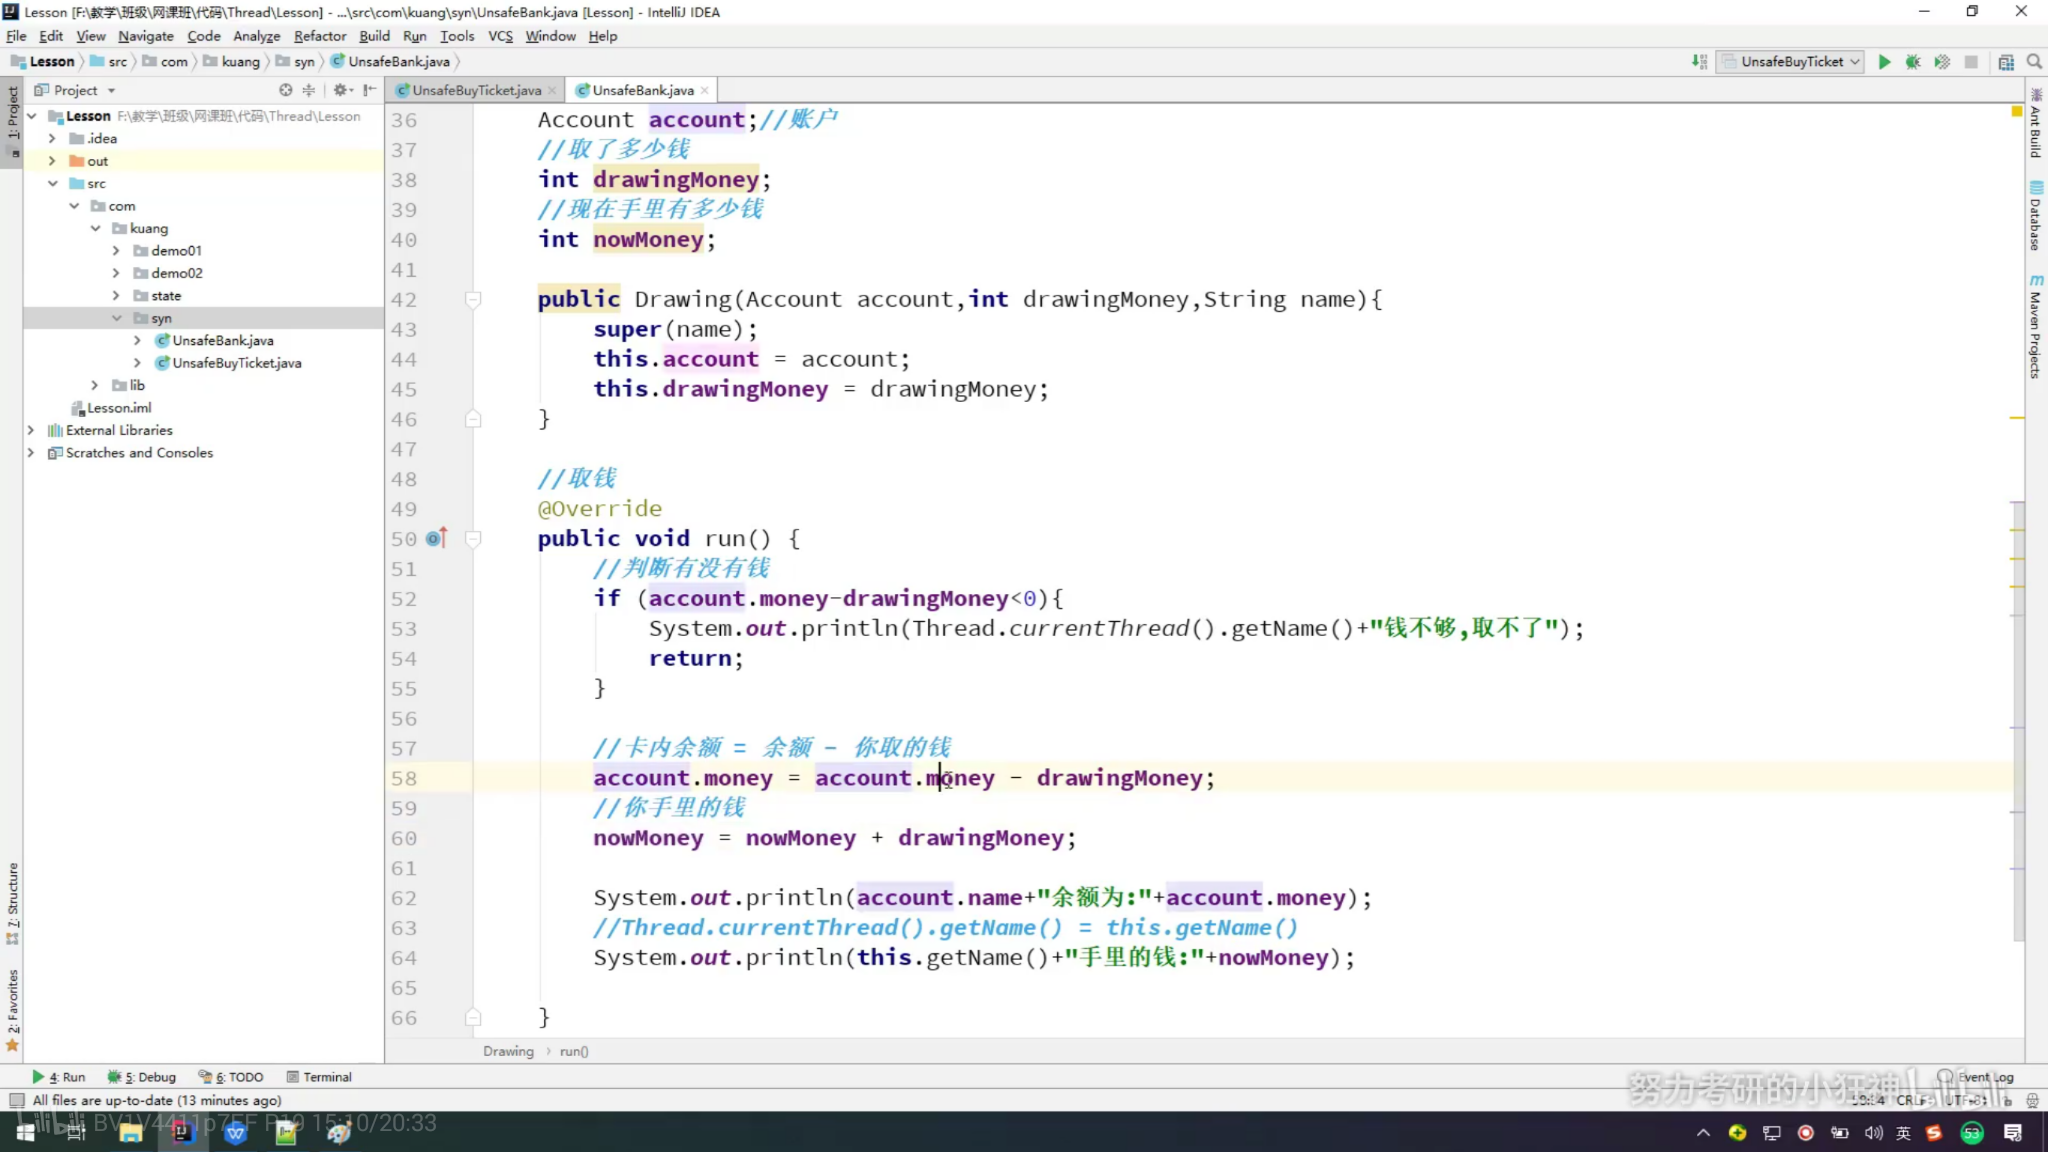The width and height of the screenshot is (2048, 1152).
Task: Open Windows Start menu
Action: pyautogui.click(x=26, y=1132)
